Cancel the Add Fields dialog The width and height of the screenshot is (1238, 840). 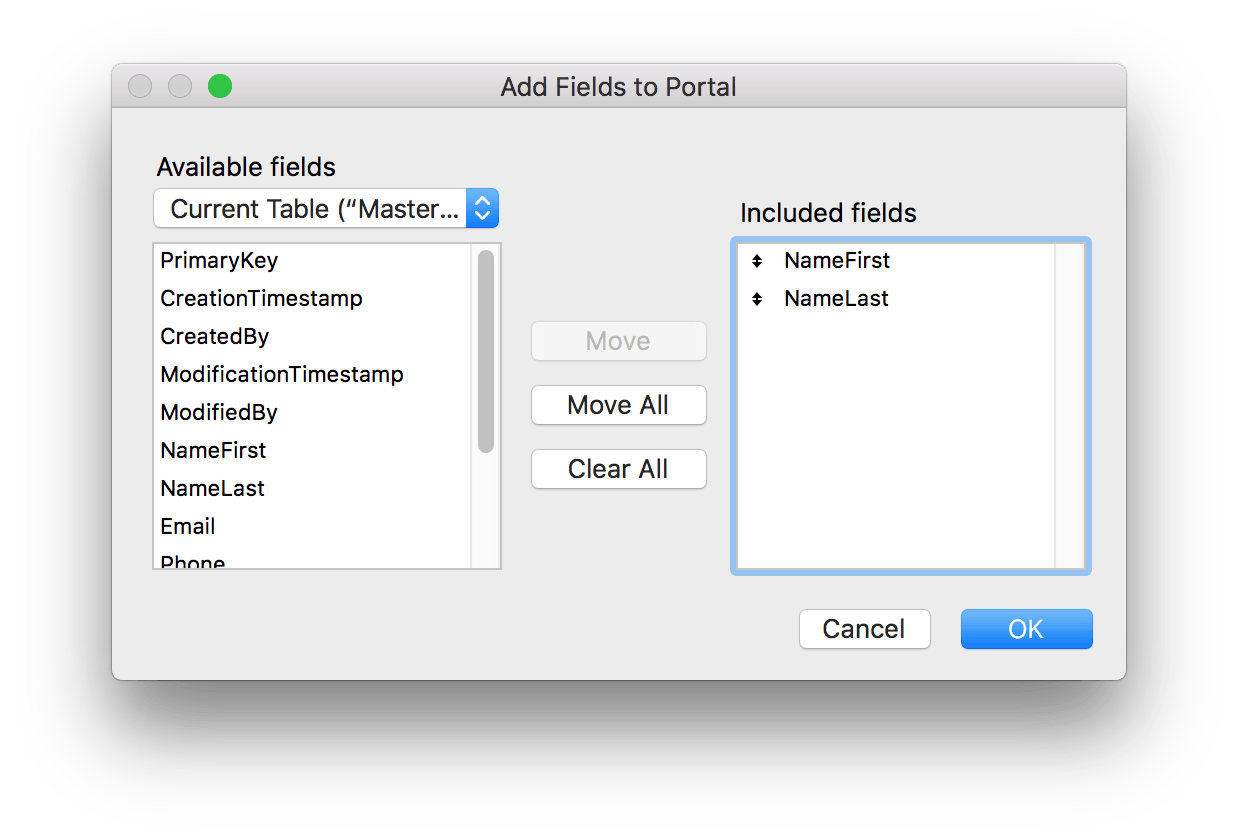(x=864, y=629)
